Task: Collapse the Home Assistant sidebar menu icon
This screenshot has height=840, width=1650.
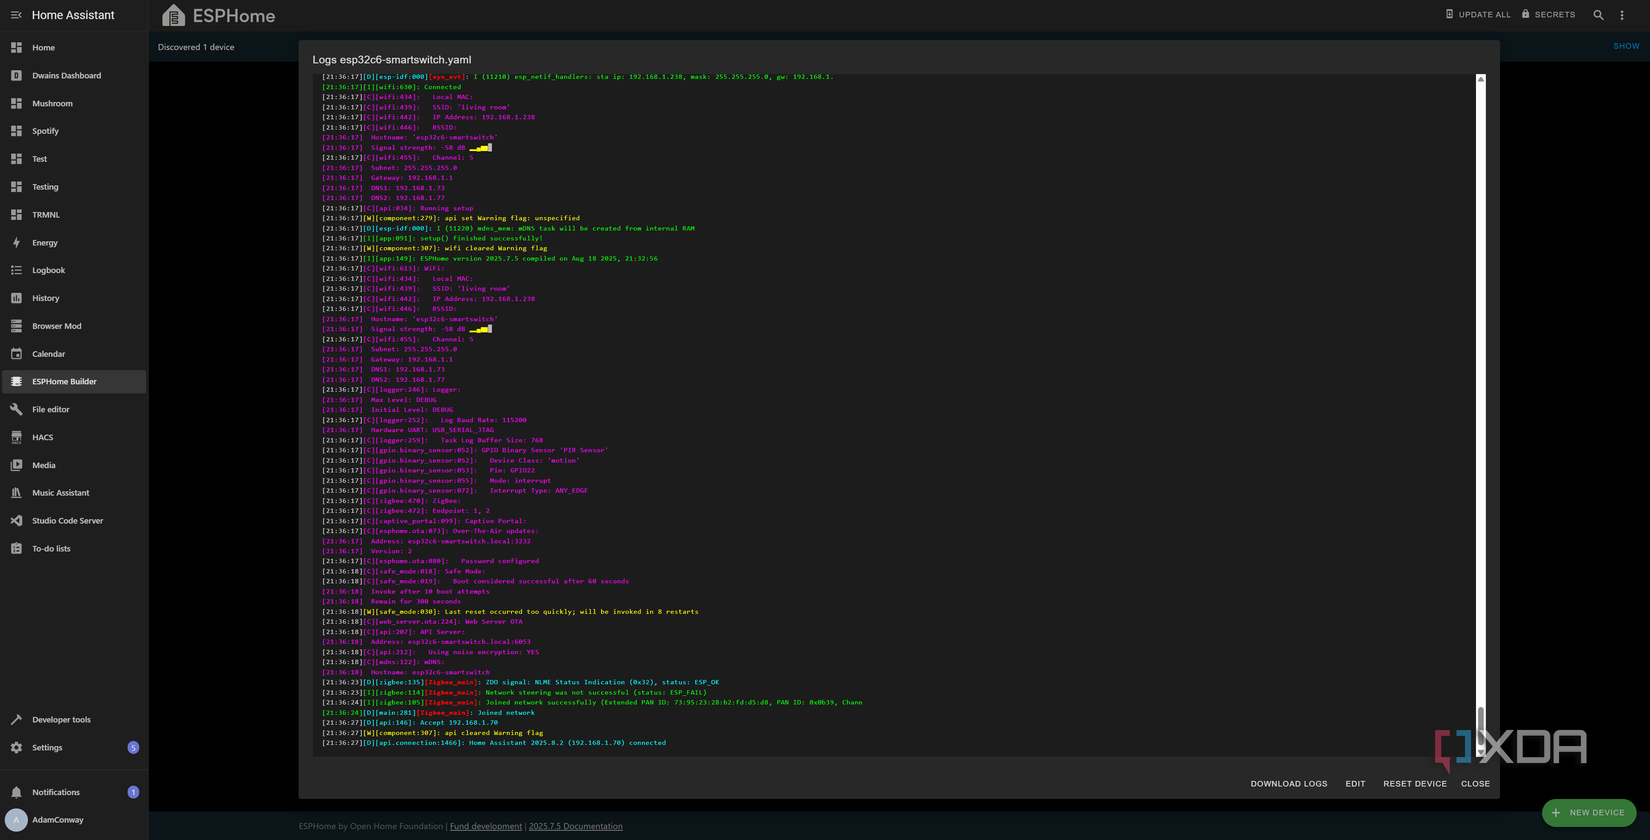Action: click(16, 15)
